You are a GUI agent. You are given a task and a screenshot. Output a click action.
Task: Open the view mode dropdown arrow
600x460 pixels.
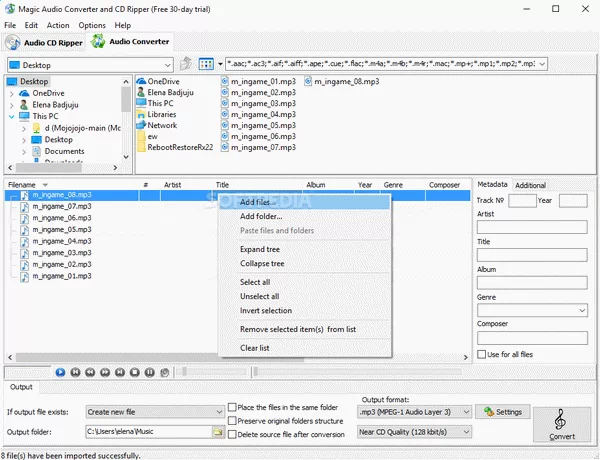pyautogui.click(x=220, y=64)
